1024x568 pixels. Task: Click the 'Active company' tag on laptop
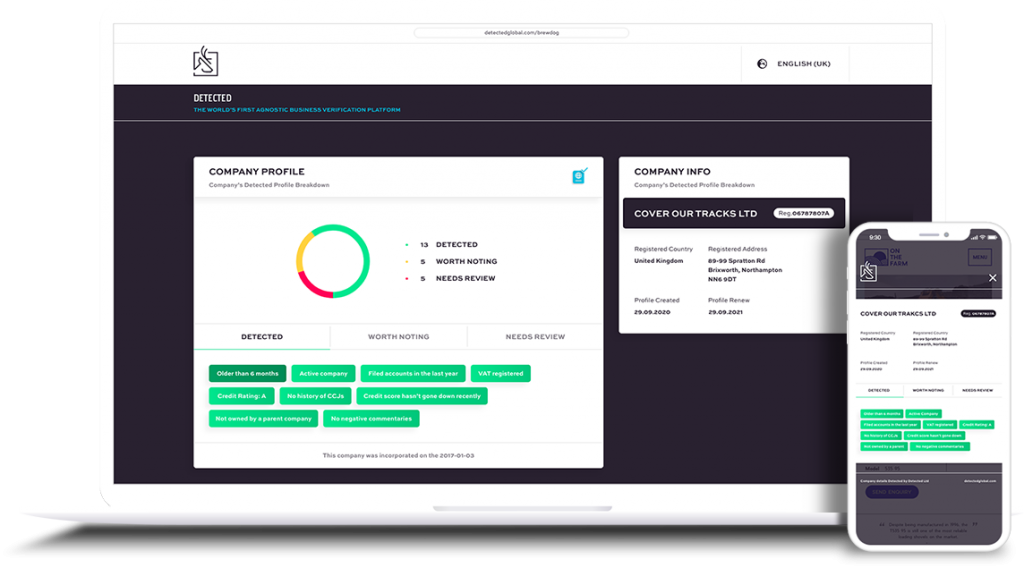pos(323,373)
